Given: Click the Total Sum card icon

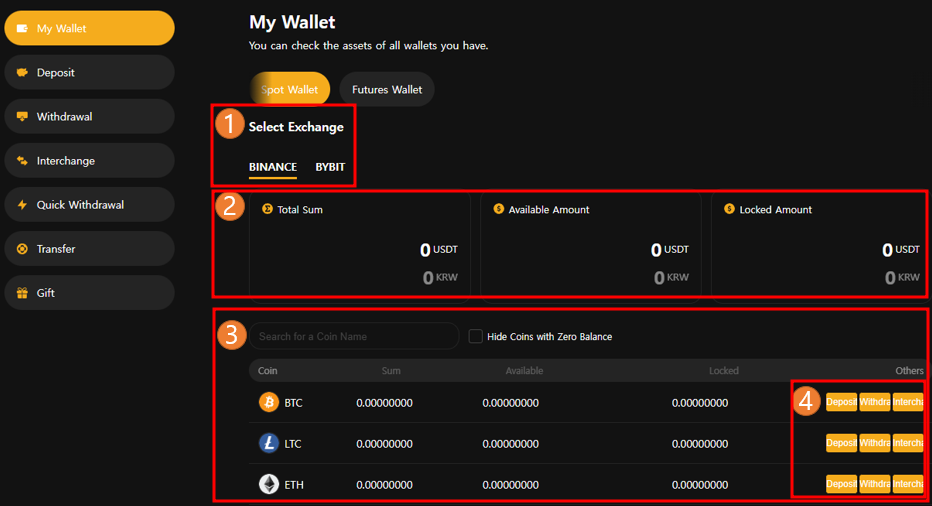Looking at the screenshot, I should 267,209.
